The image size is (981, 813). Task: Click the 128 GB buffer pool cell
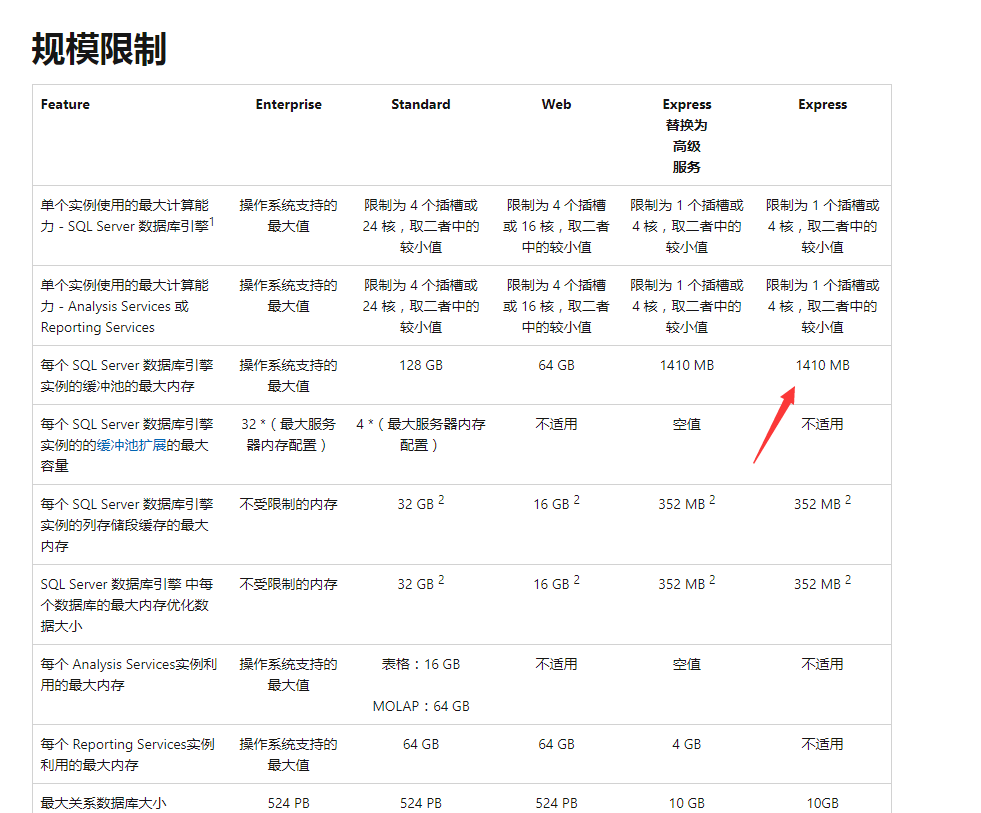click(x=420, y=365)
